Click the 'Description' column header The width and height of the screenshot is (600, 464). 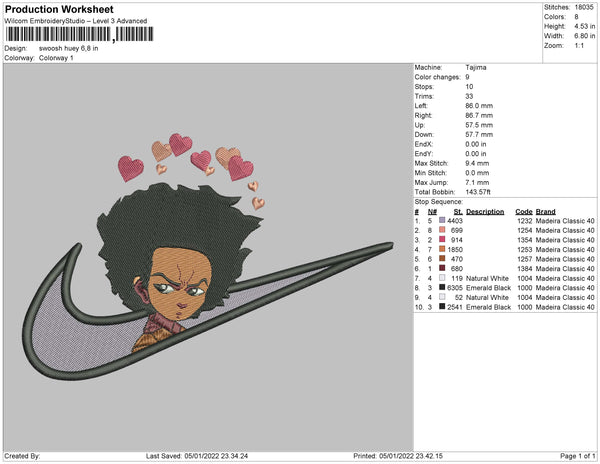485,212
